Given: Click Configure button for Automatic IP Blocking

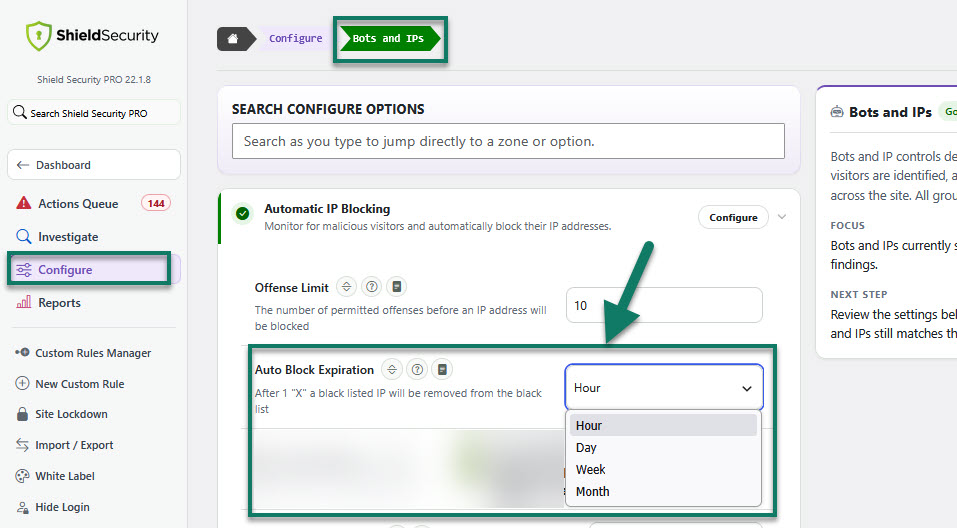Looking at the screenshot, I should [x=733, y=217].
